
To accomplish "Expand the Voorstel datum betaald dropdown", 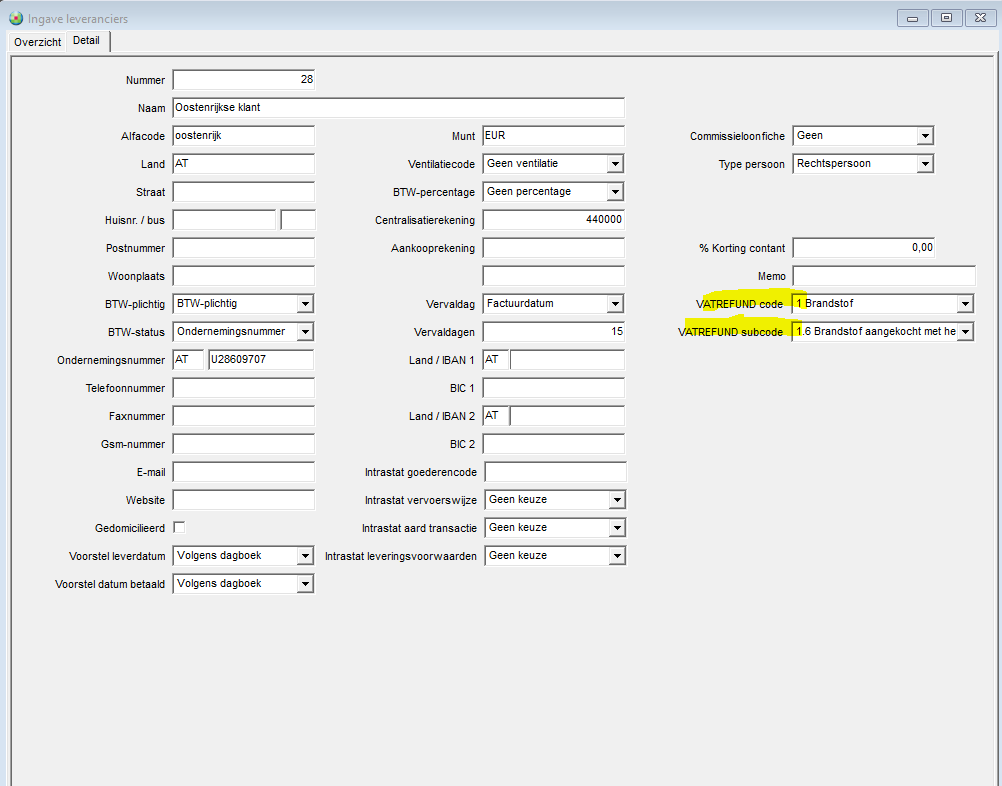I will click(305, 584).
